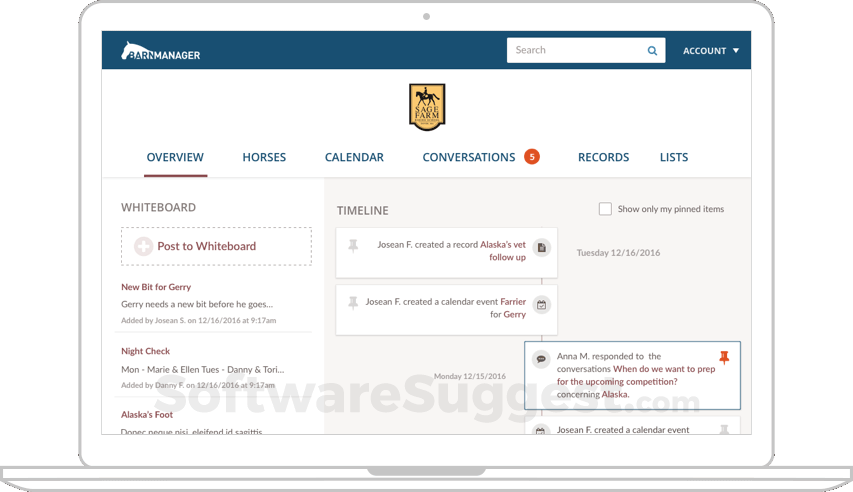Follow the Alaska's vet follow up link
The width and height of the screenshot is (853, 492).
(503, 251)
